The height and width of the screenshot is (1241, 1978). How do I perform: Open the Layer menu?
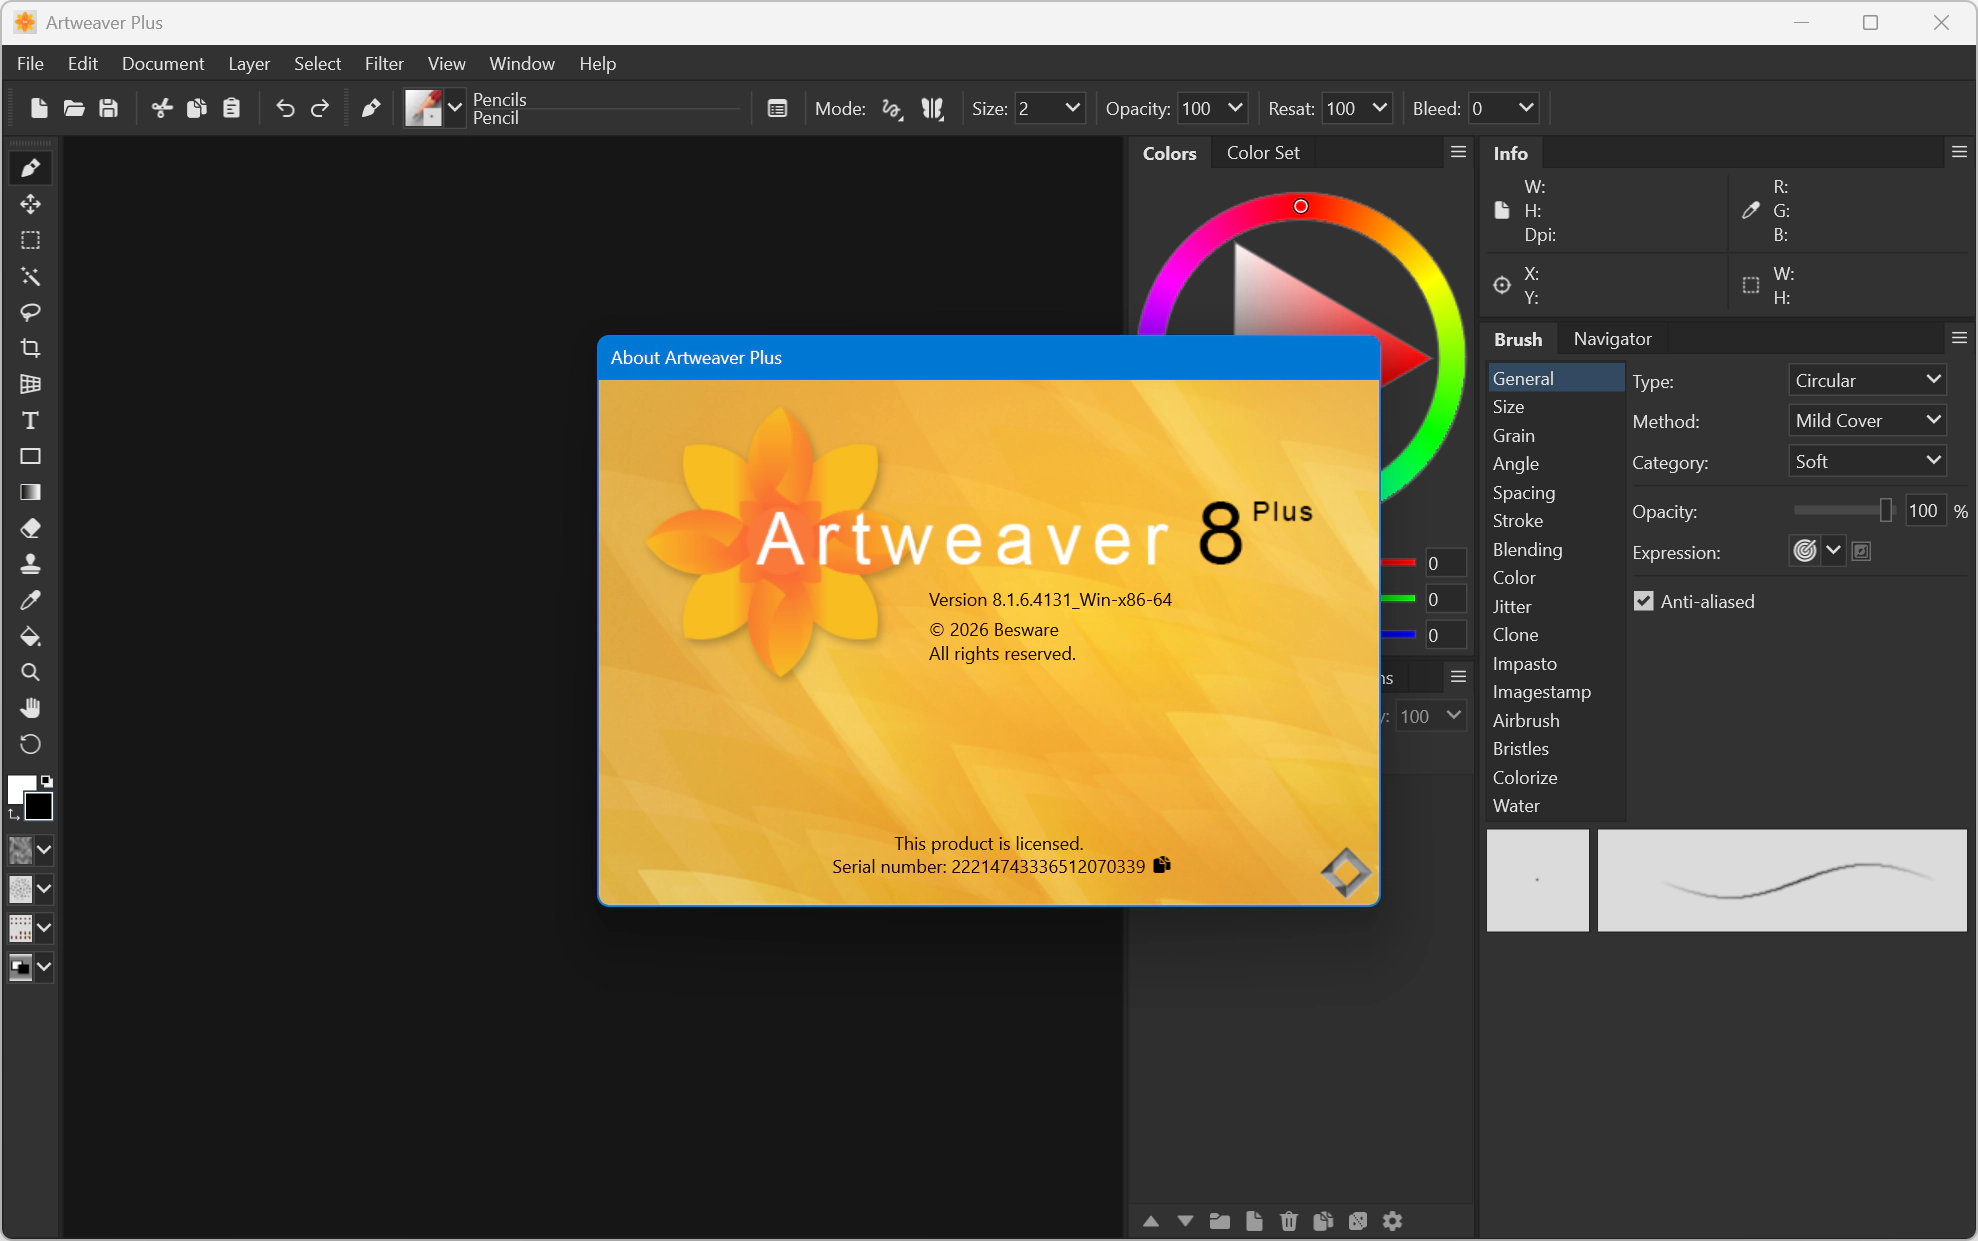click(249, 63)
